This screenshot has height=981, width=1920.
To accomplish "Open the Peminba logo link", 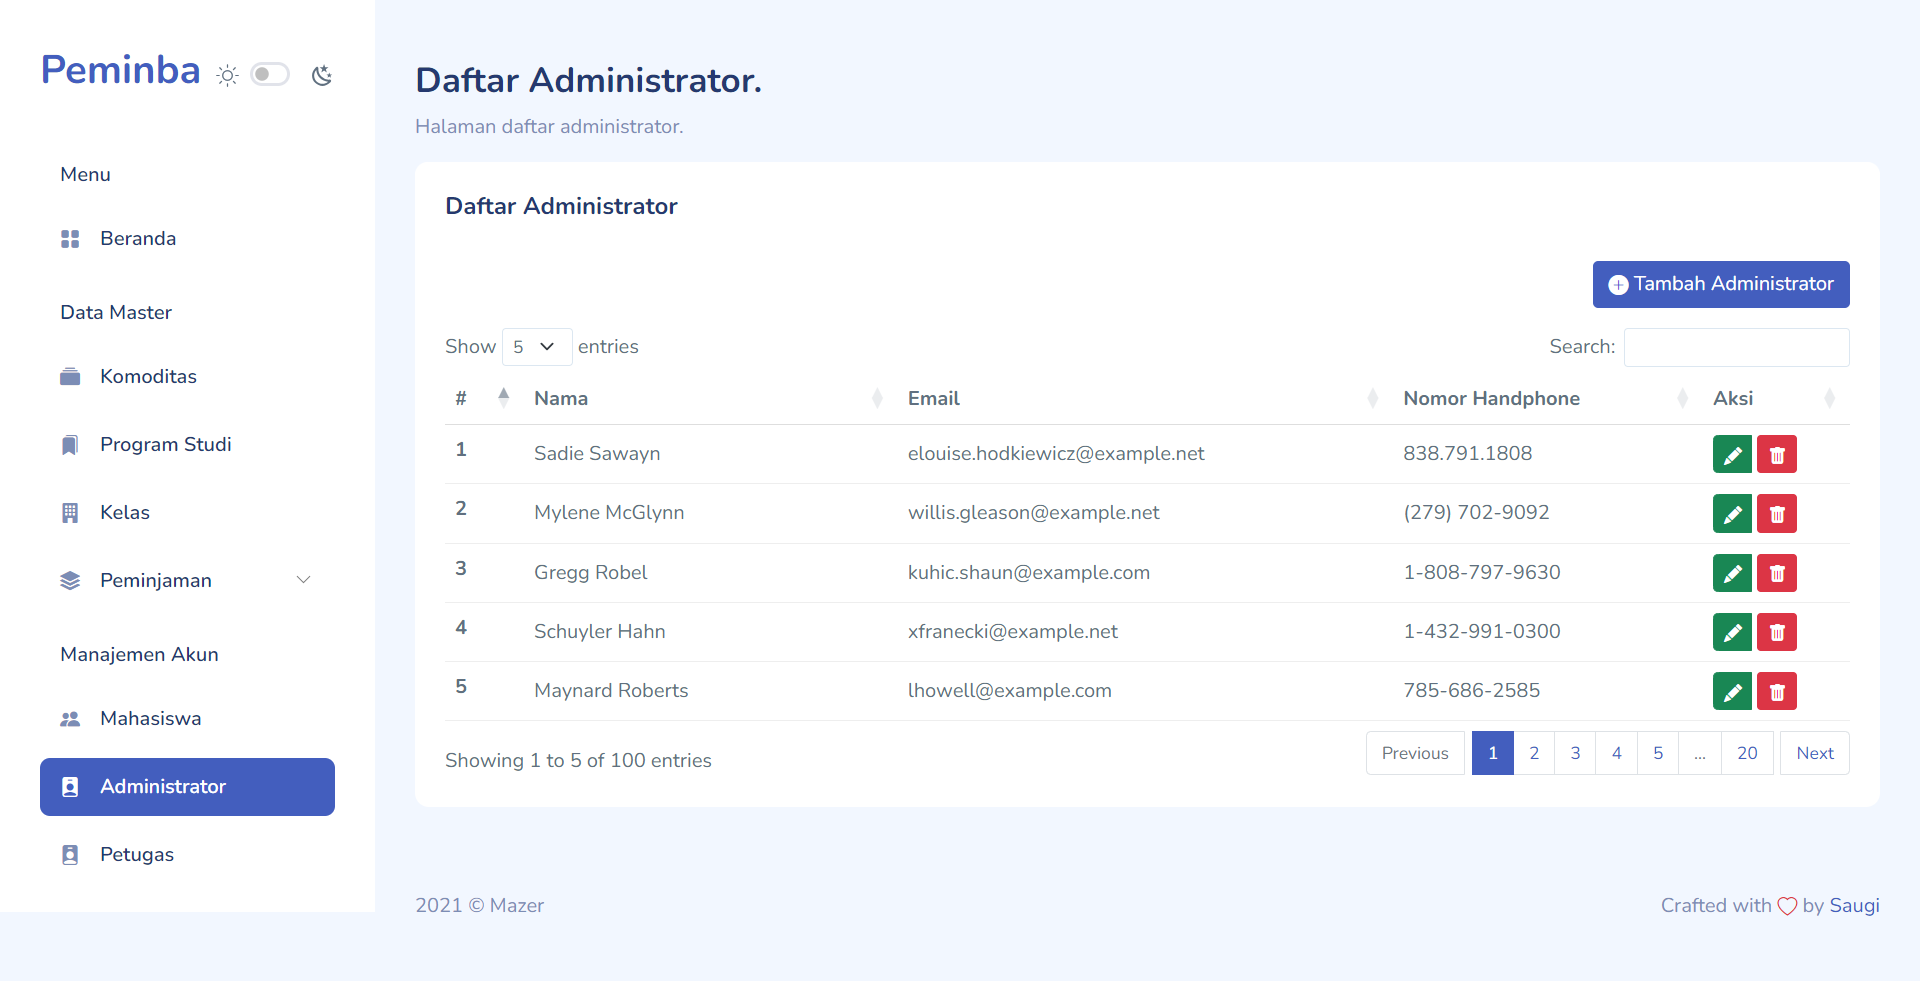I will pyautogui.click(x=120, y=70).
